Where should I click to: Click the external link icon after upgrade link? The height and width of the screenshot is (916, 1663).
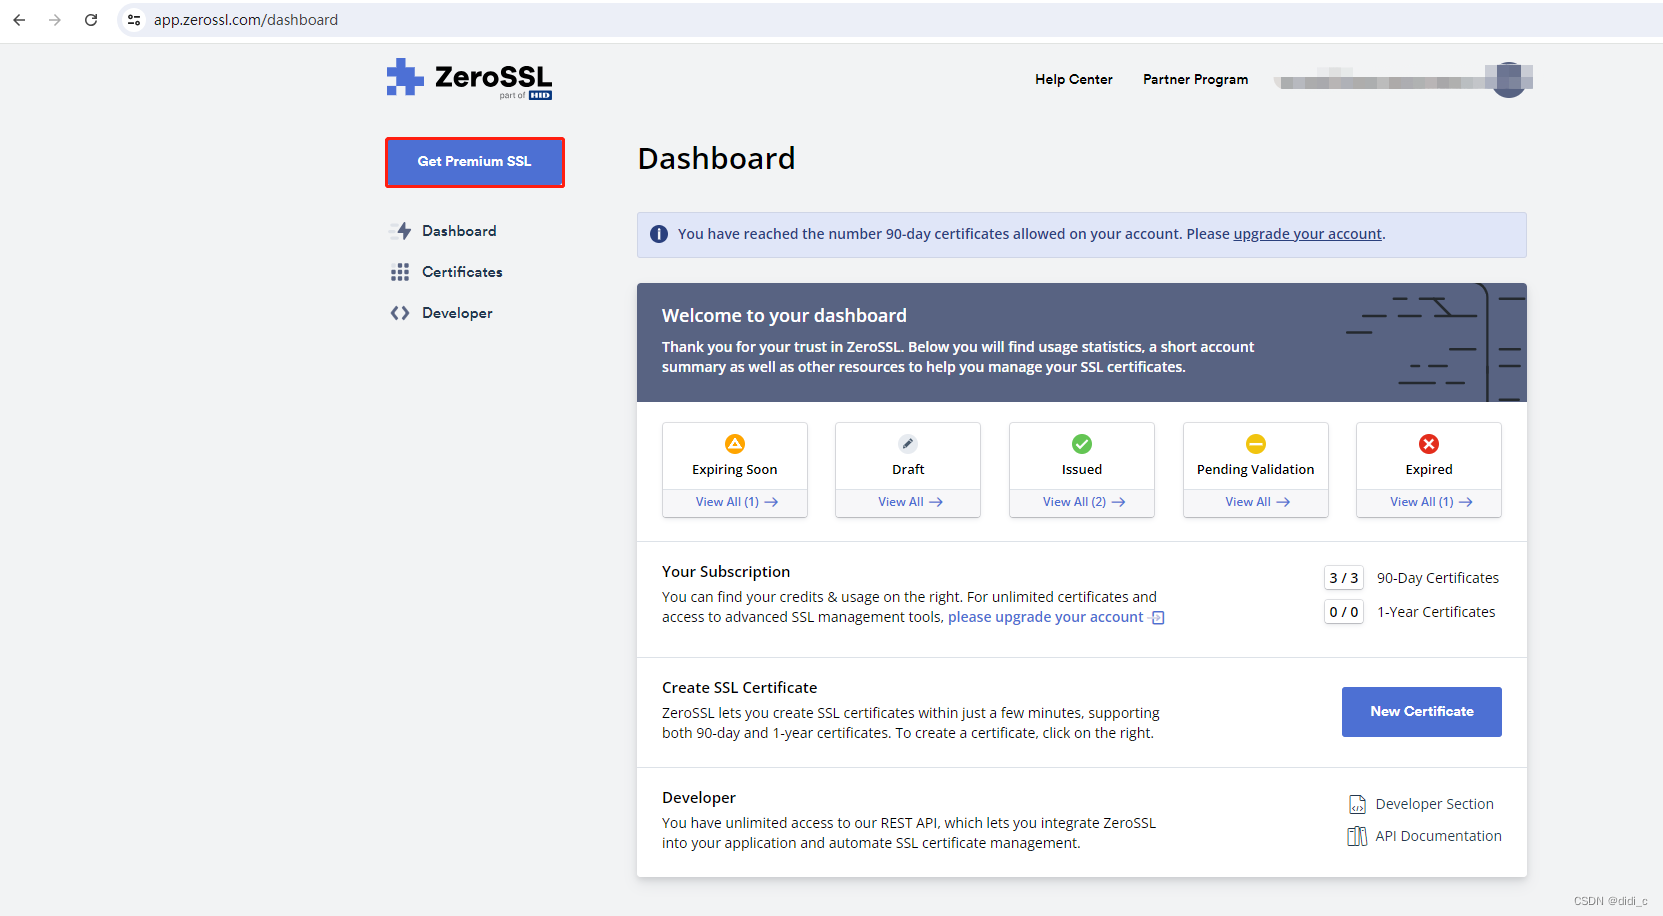(x=1157, y=618)
